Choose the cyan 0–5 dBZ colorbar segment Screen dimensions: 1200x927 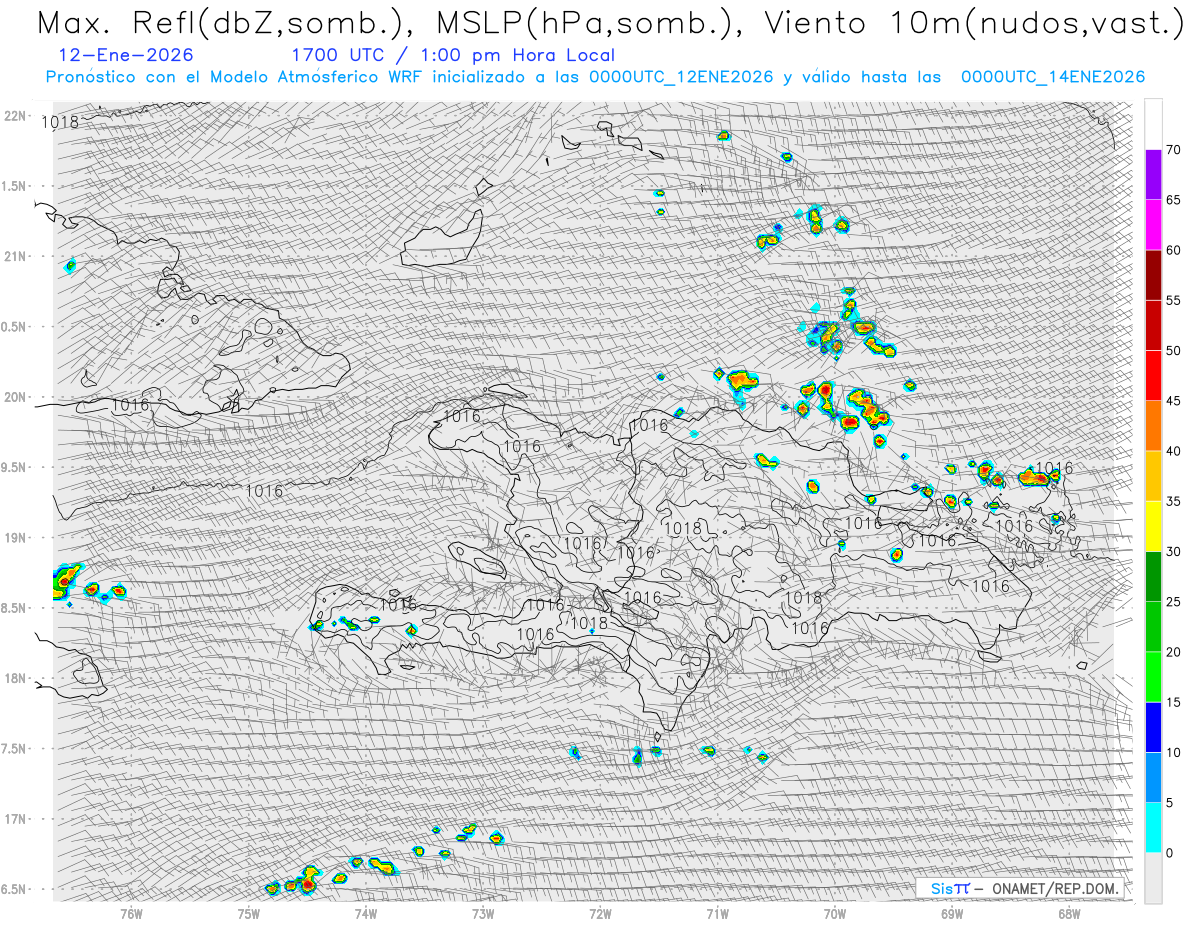click(1153, 827)
